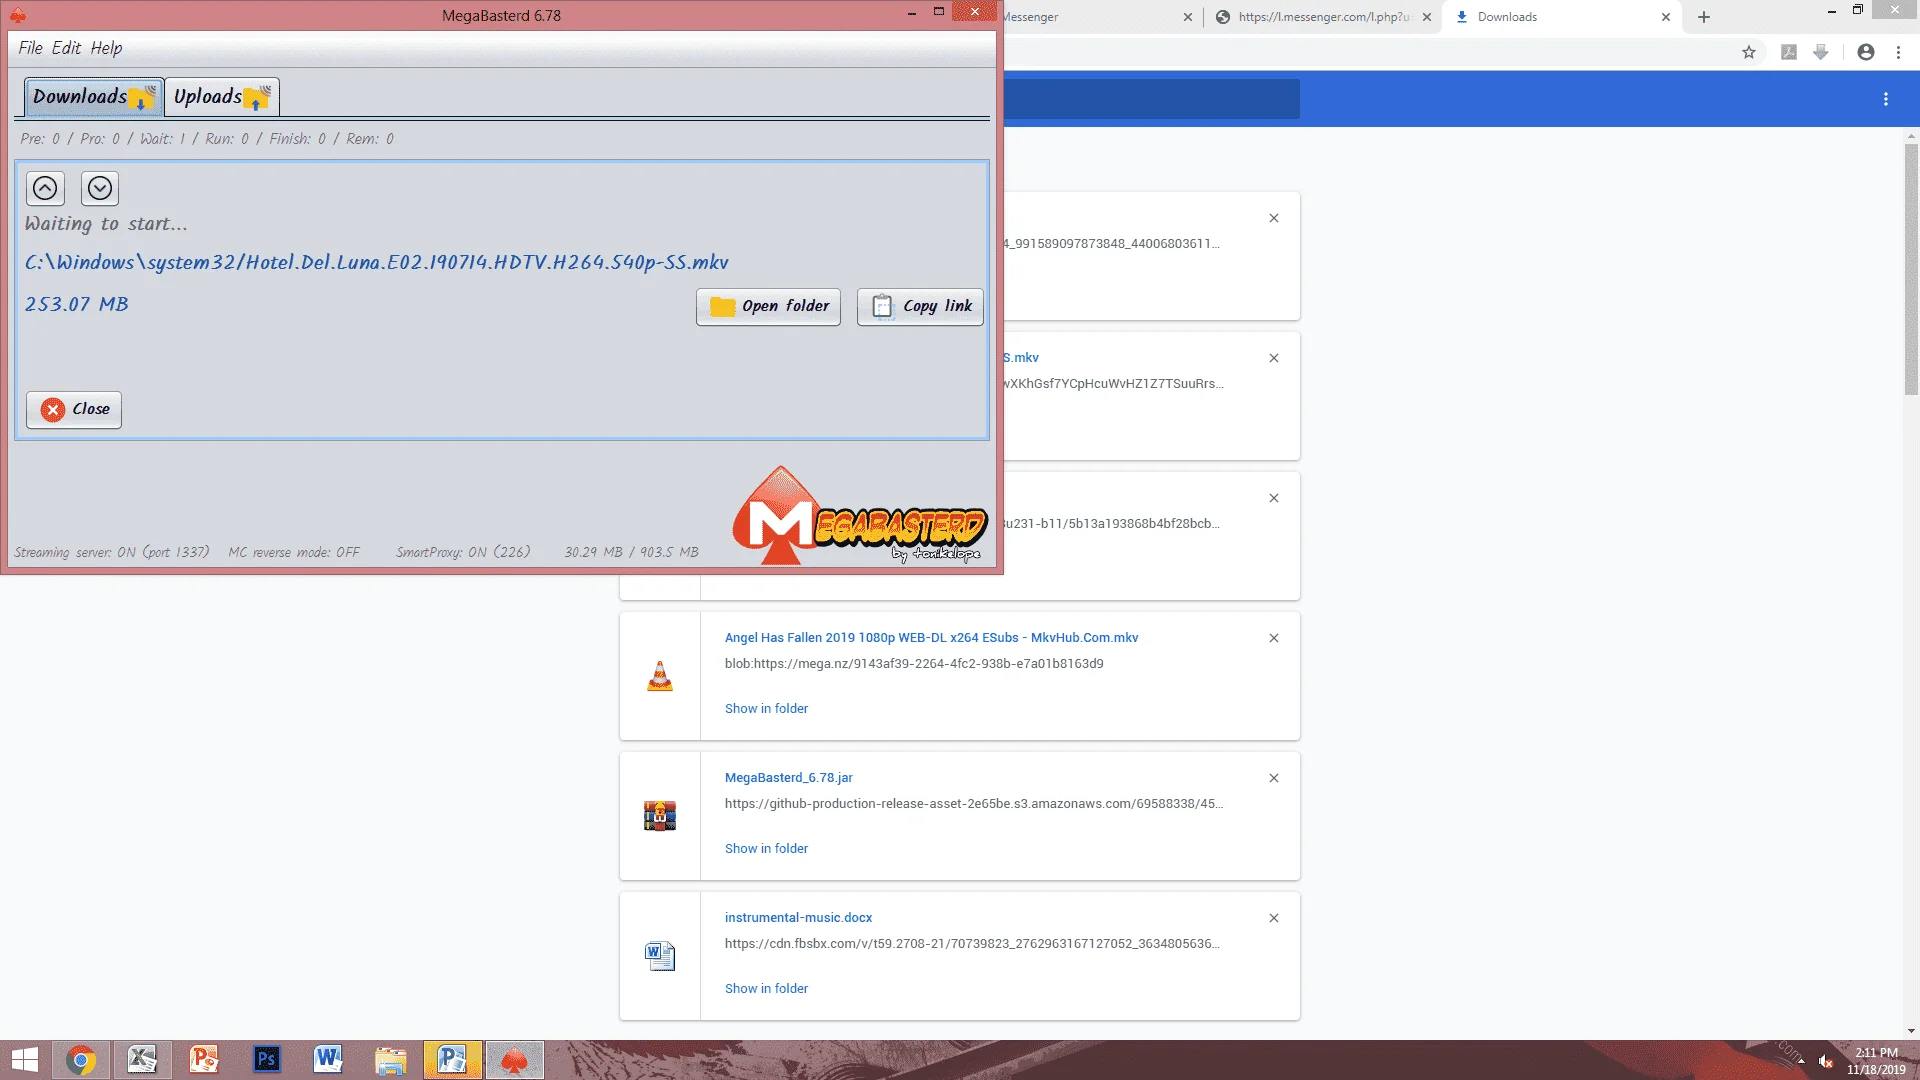Click Streaming server ON status text
This screenshot has width=1920, height=1080.
(x=112, y=552)
